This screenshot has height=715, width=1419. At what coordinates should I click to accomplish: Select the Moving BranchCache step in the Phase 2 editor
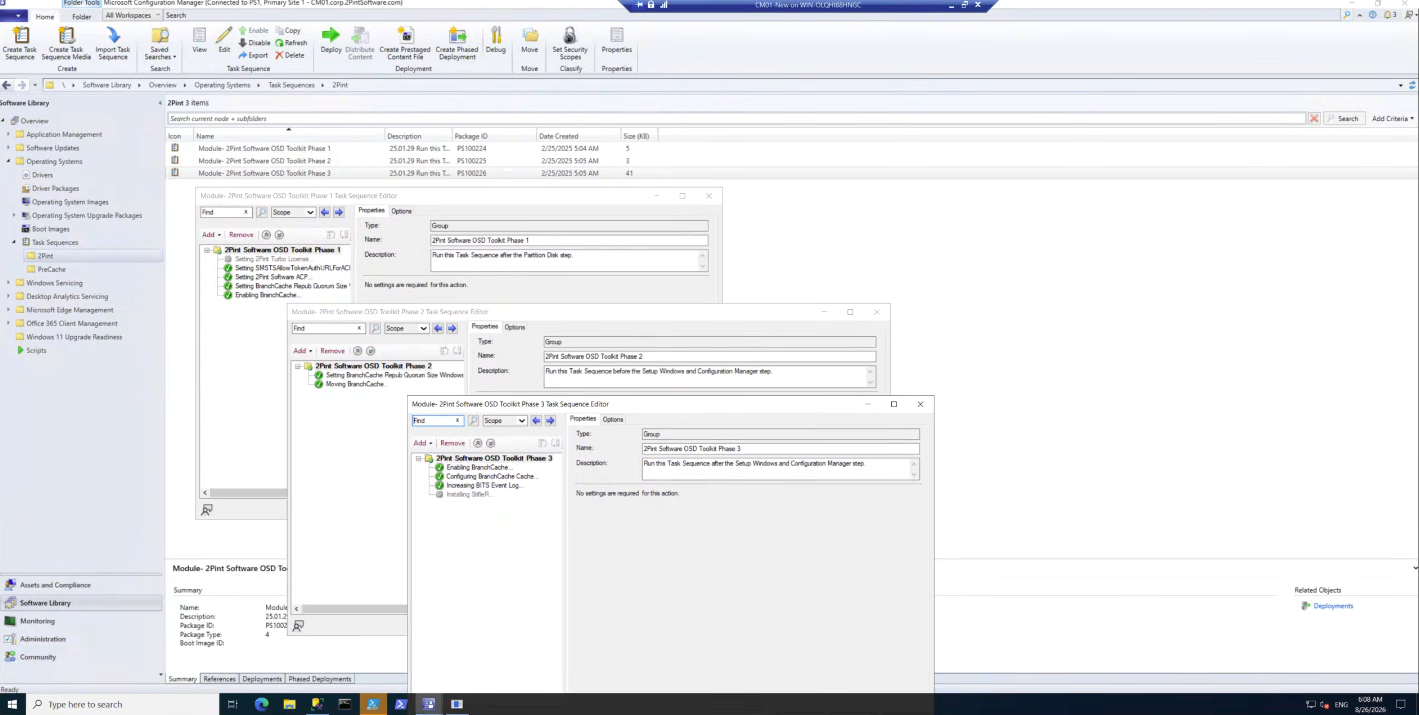(355, 384)
